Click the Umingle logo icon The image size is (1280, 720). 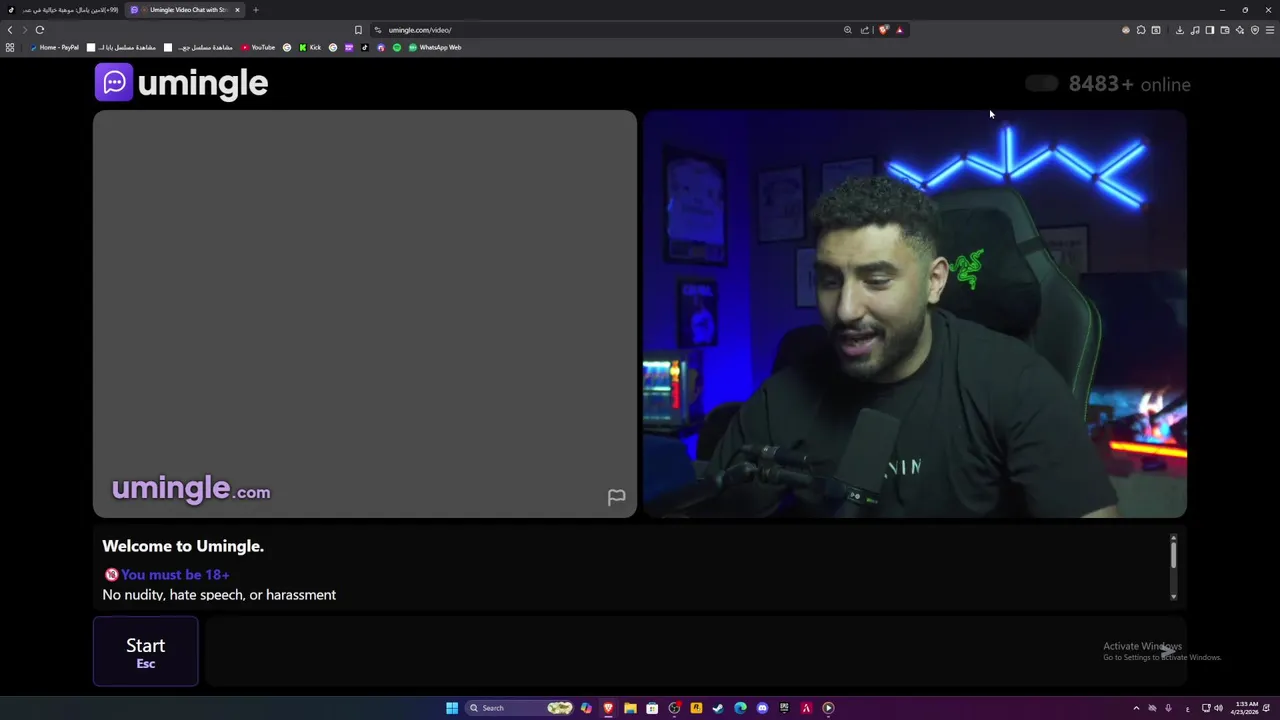[114, 82]
